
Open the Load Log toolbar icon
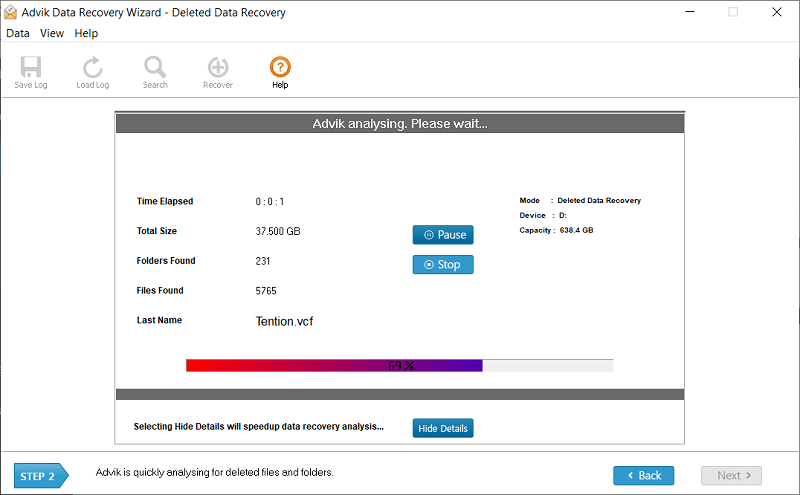(x=92, y=68)
